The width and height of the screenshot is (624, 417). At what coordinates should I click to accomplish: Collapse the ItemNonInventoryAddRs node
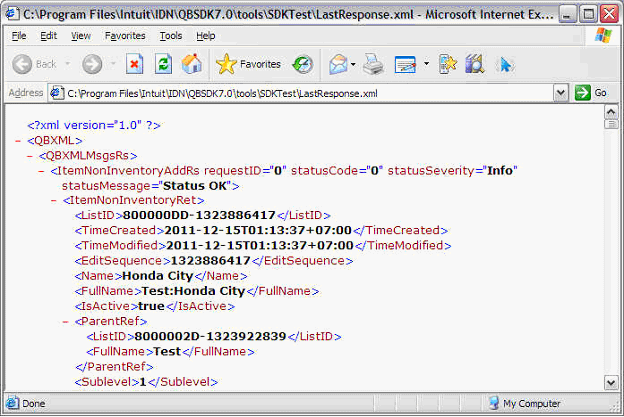41,171
